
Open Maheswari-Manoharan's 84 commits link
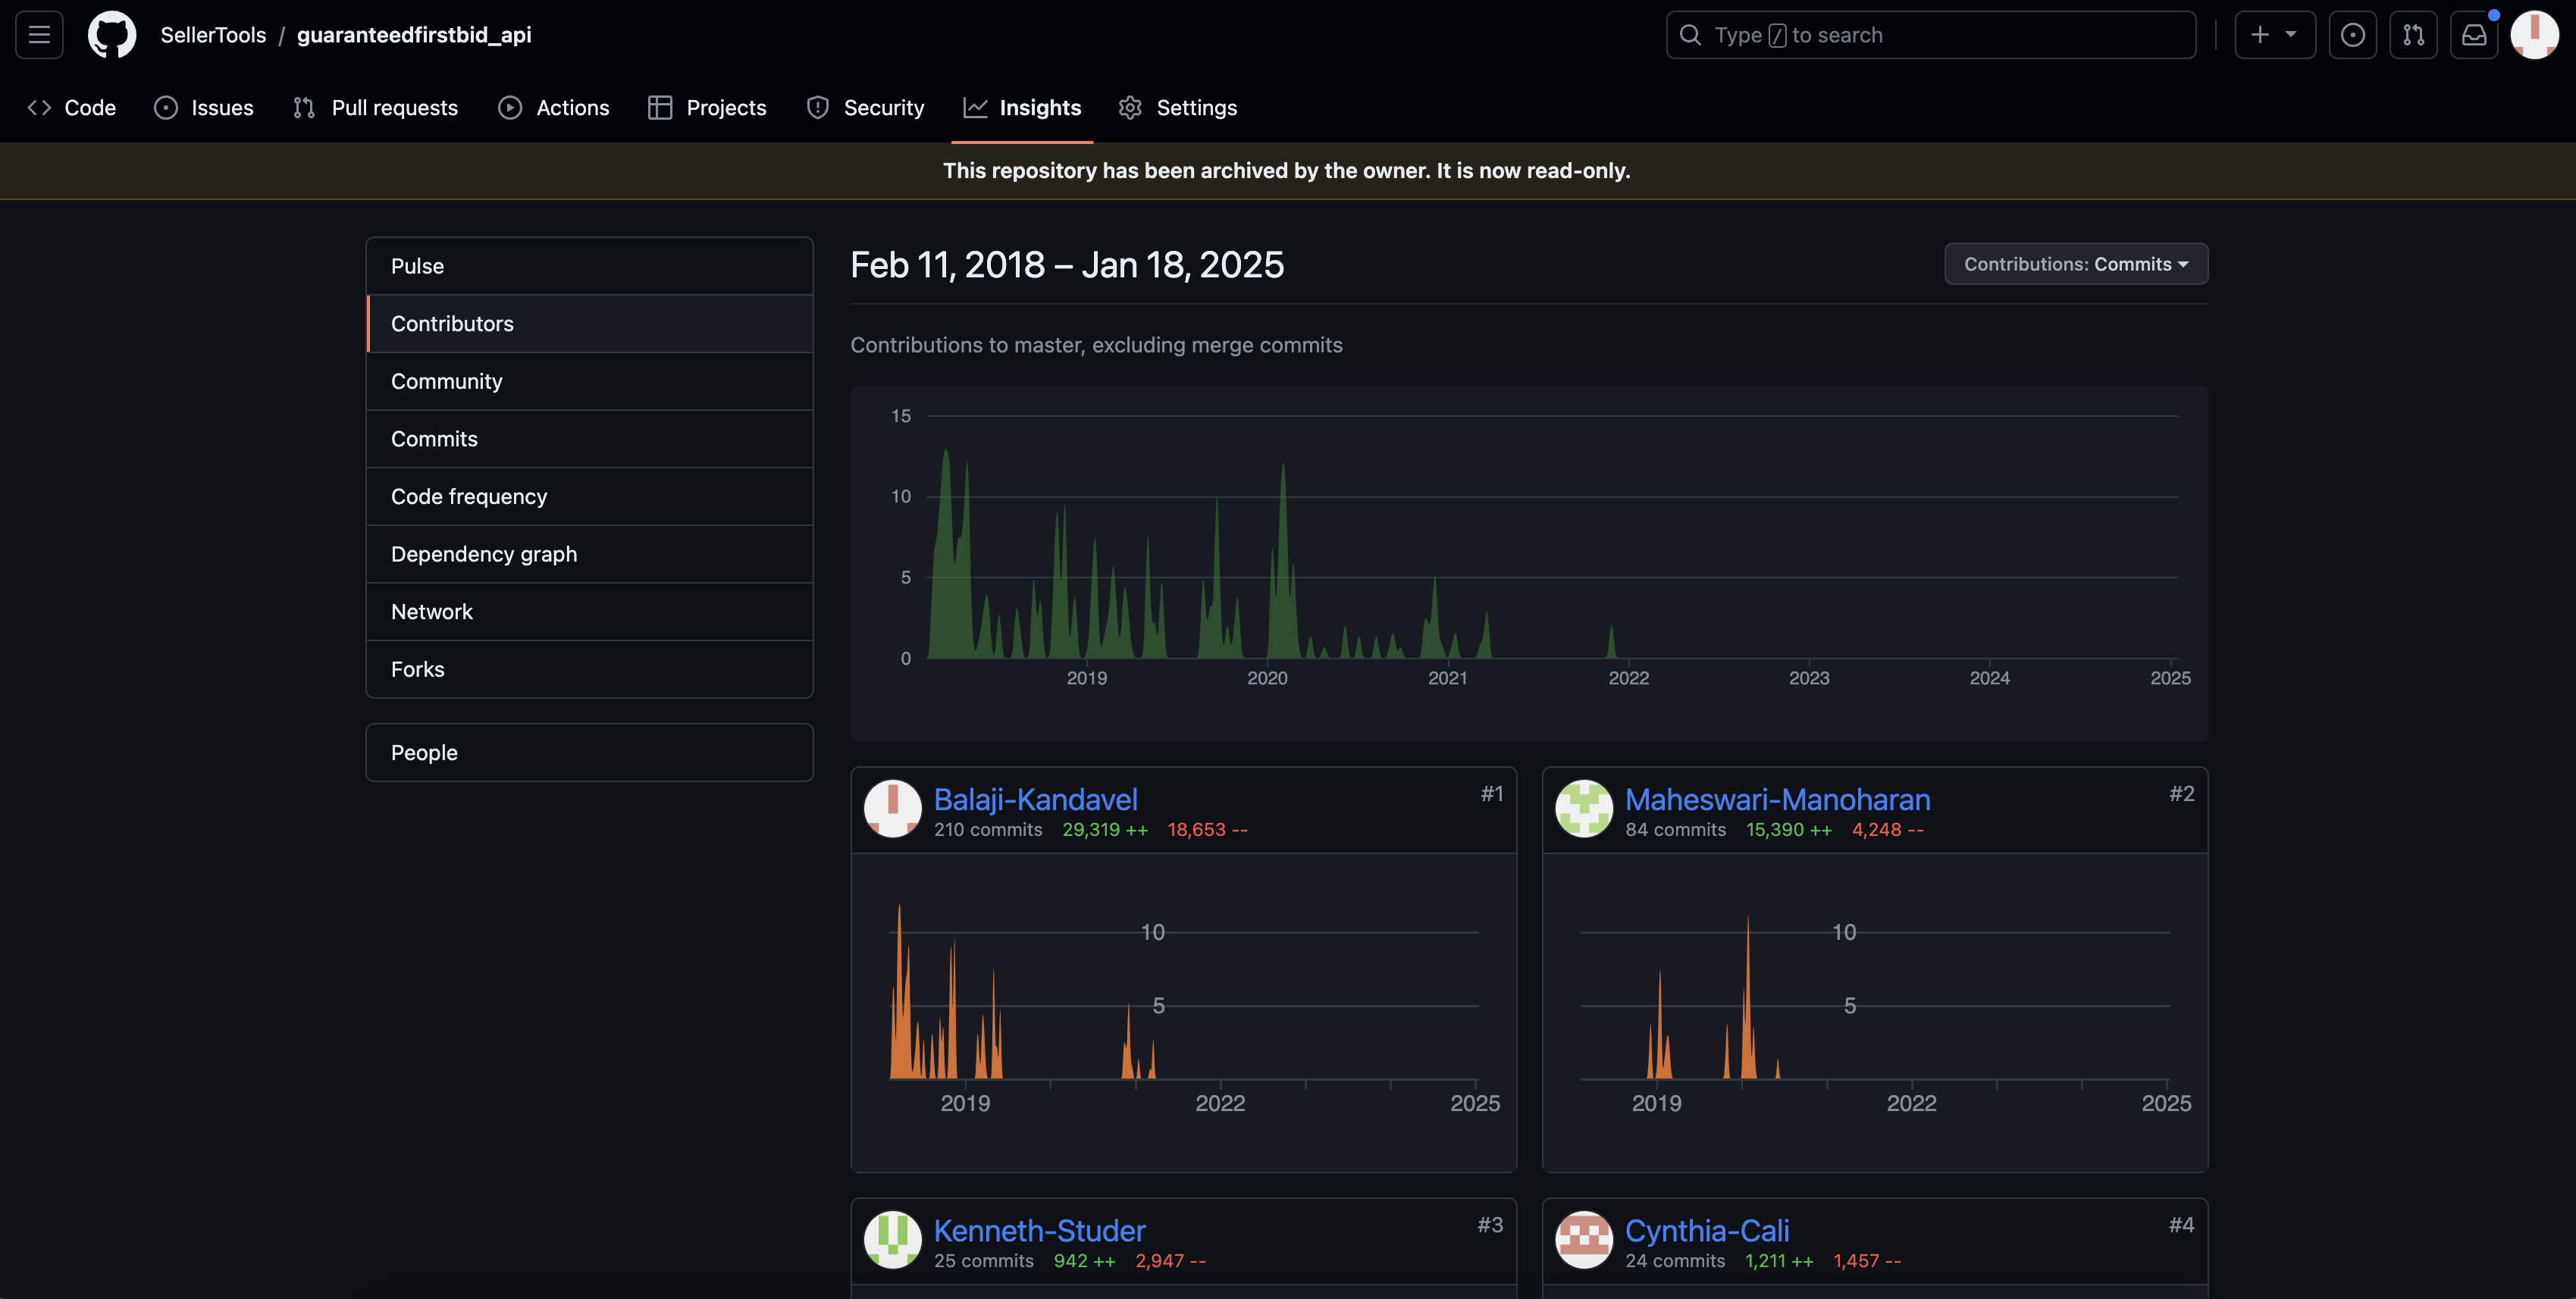click(x=1675, y=830)
